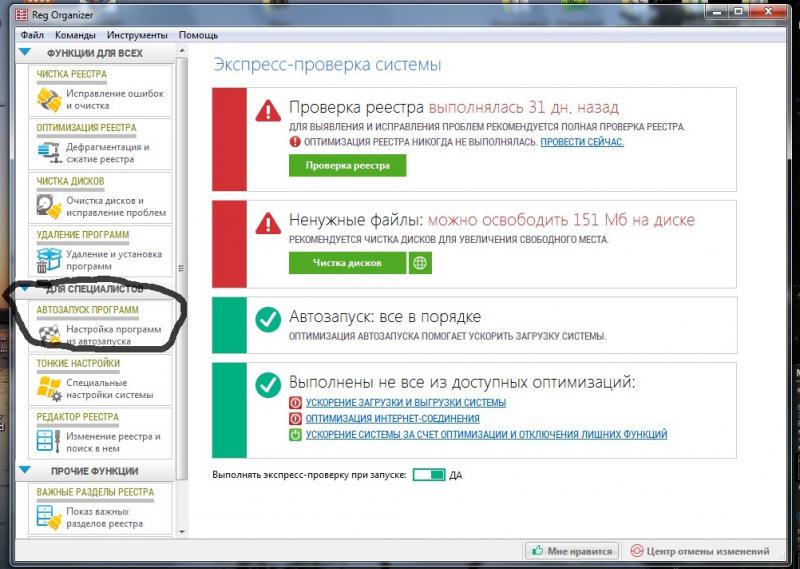Click the Мне нравится button

[572, 551]
